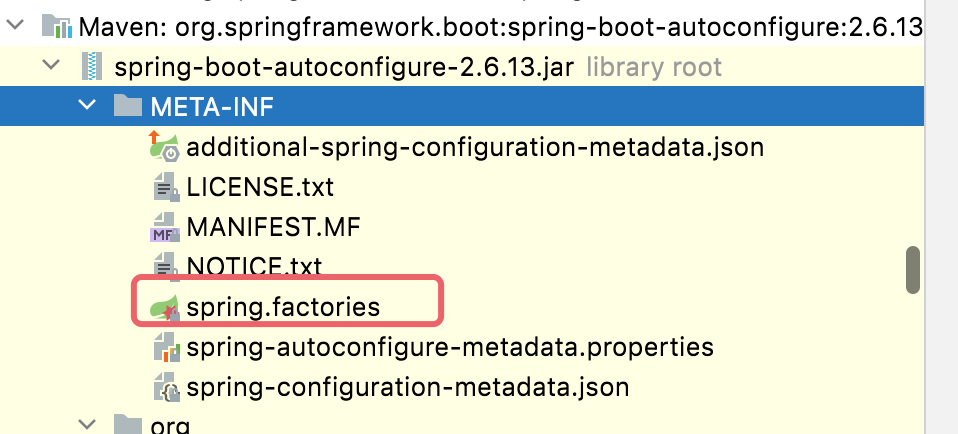Select spring.factories file in tree
The image size is (958, 434).
(x=283, y=306)
